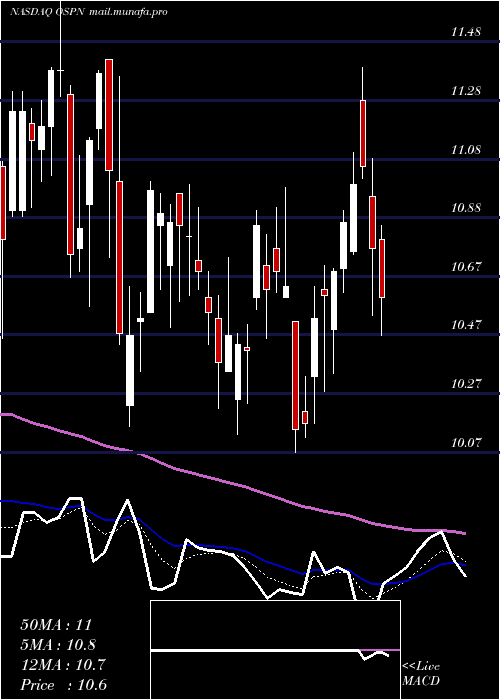Click the 10.67 price axis label

point(466,267)
